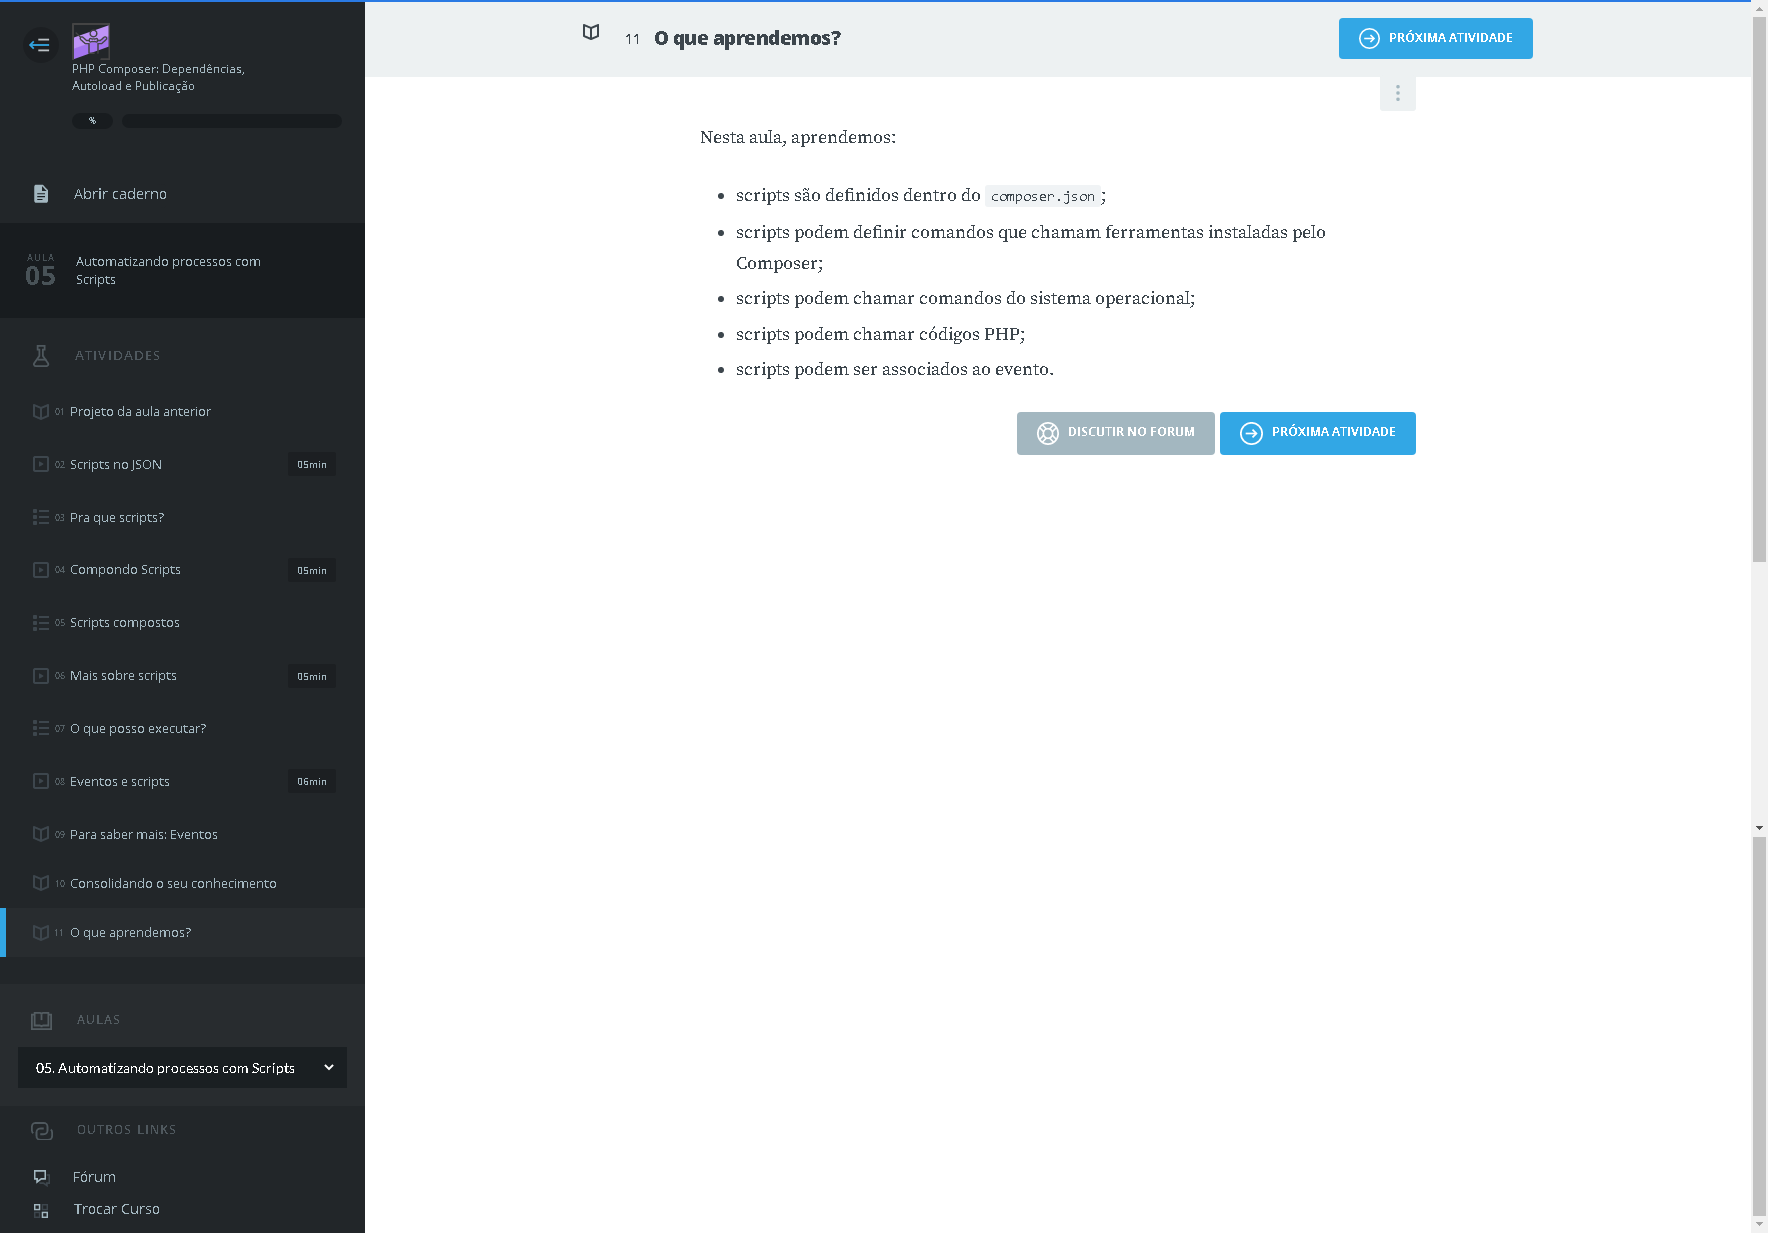Click the top Próxima Atividade button
Image resolution: width=1768 pixels, height=1233 pixels.
click(1435, 38)
